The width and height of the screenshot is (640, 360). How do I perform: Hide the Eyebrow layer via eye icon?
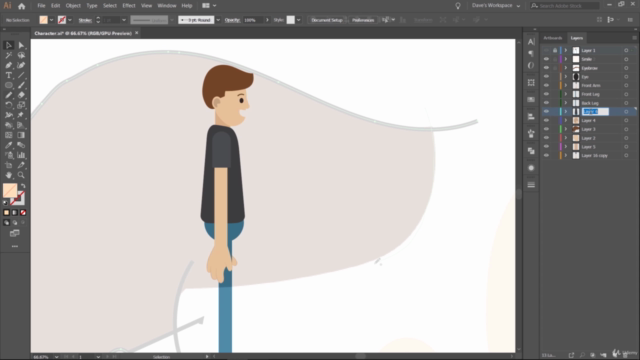point(546,68)
